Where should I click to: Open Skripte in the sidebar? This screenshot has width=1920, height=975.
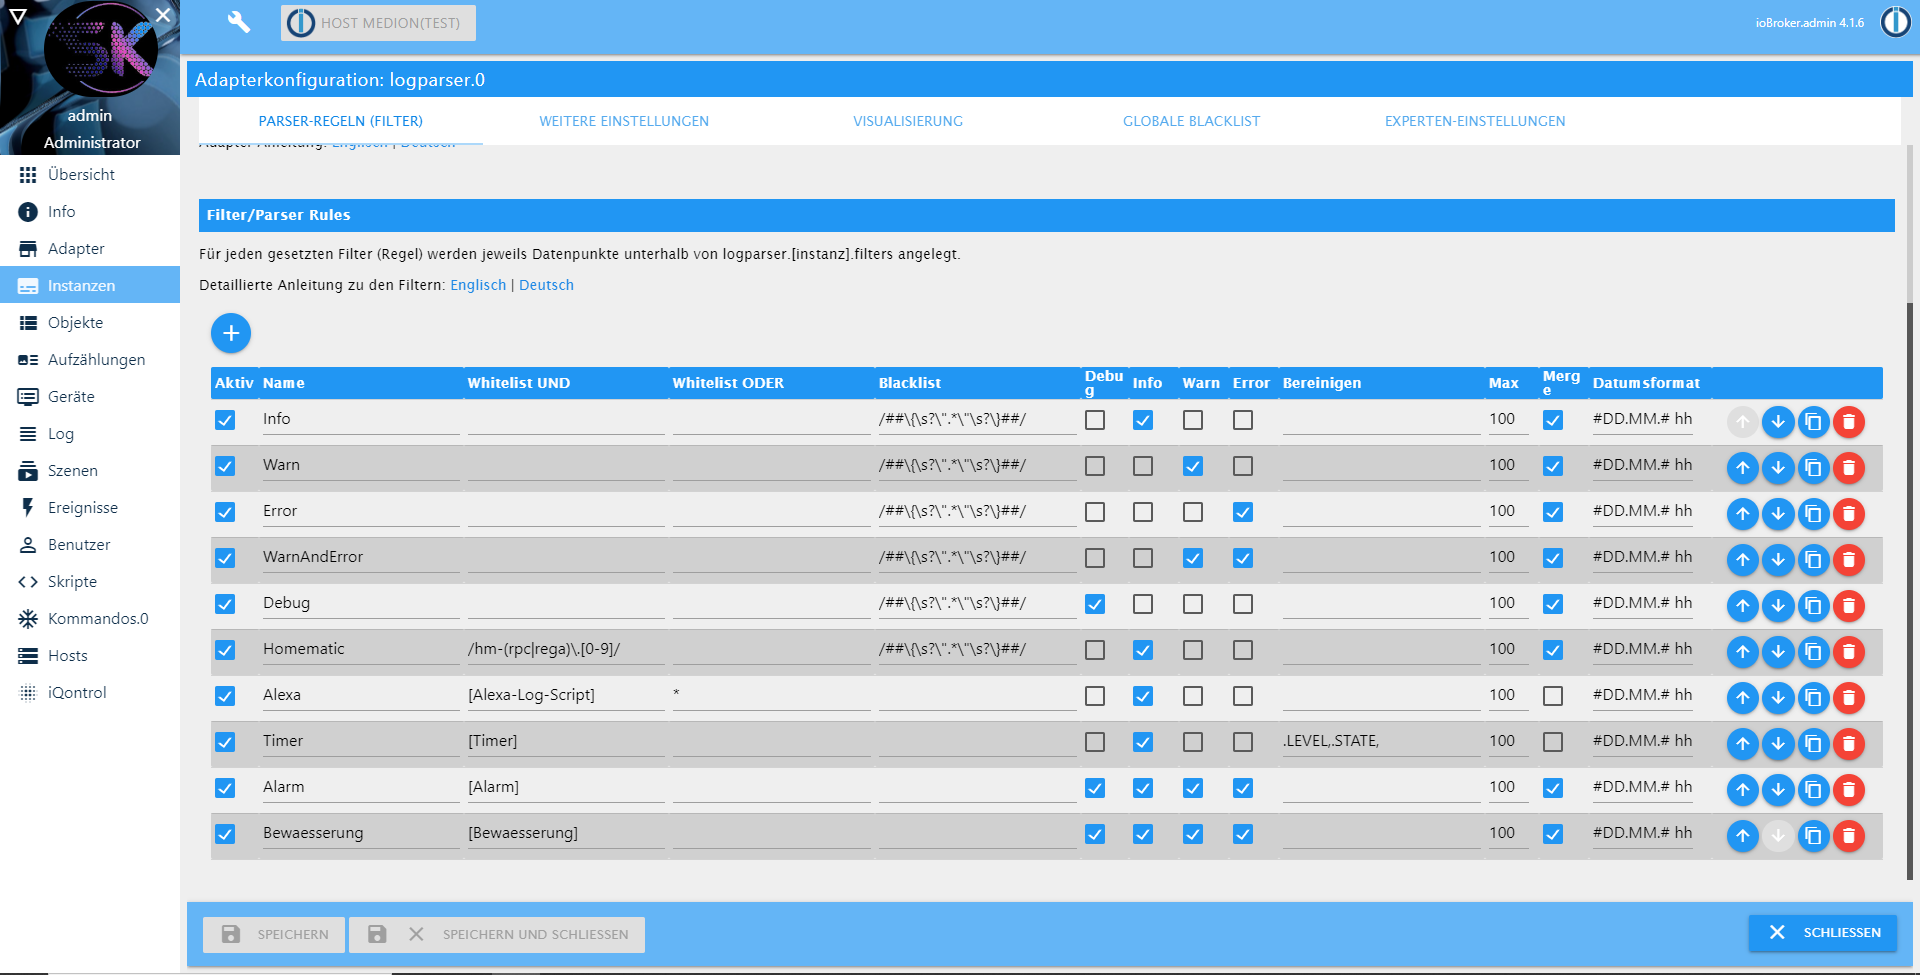pyautogui.click(x=90, y=581)
